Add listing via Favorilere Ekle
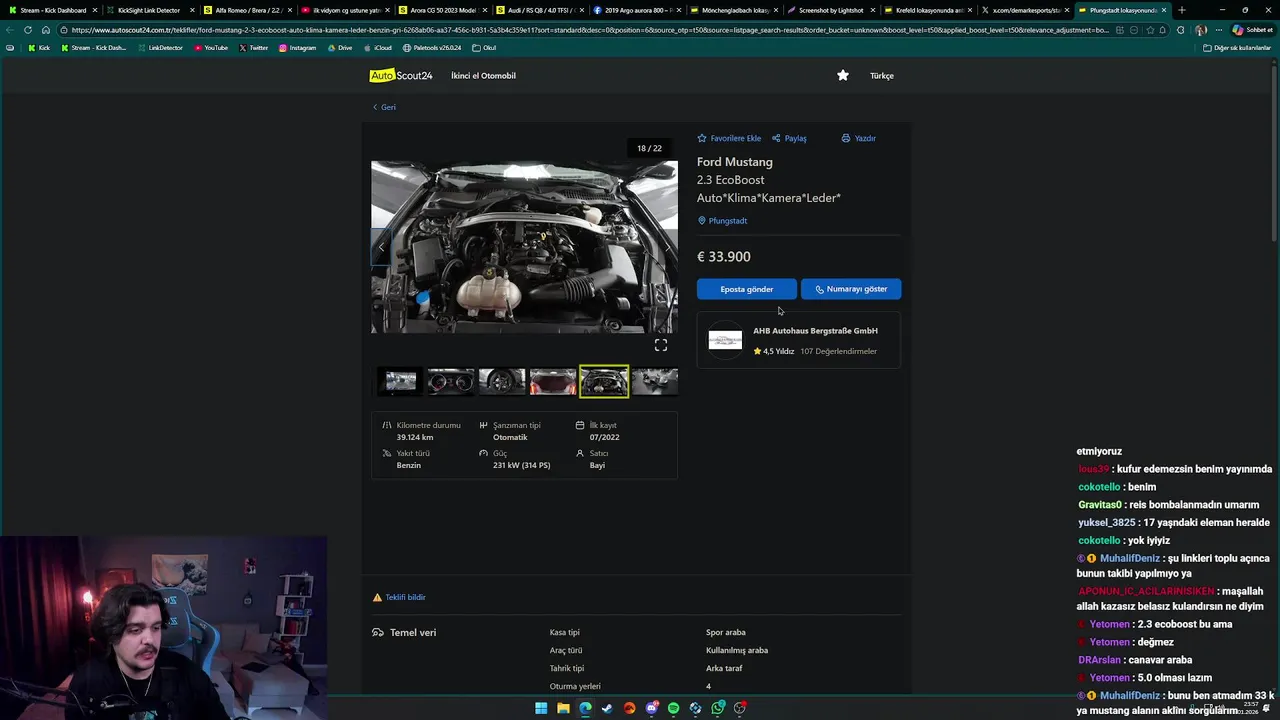This screenshot has height=720, width=1280. click(x=729, y=138)
